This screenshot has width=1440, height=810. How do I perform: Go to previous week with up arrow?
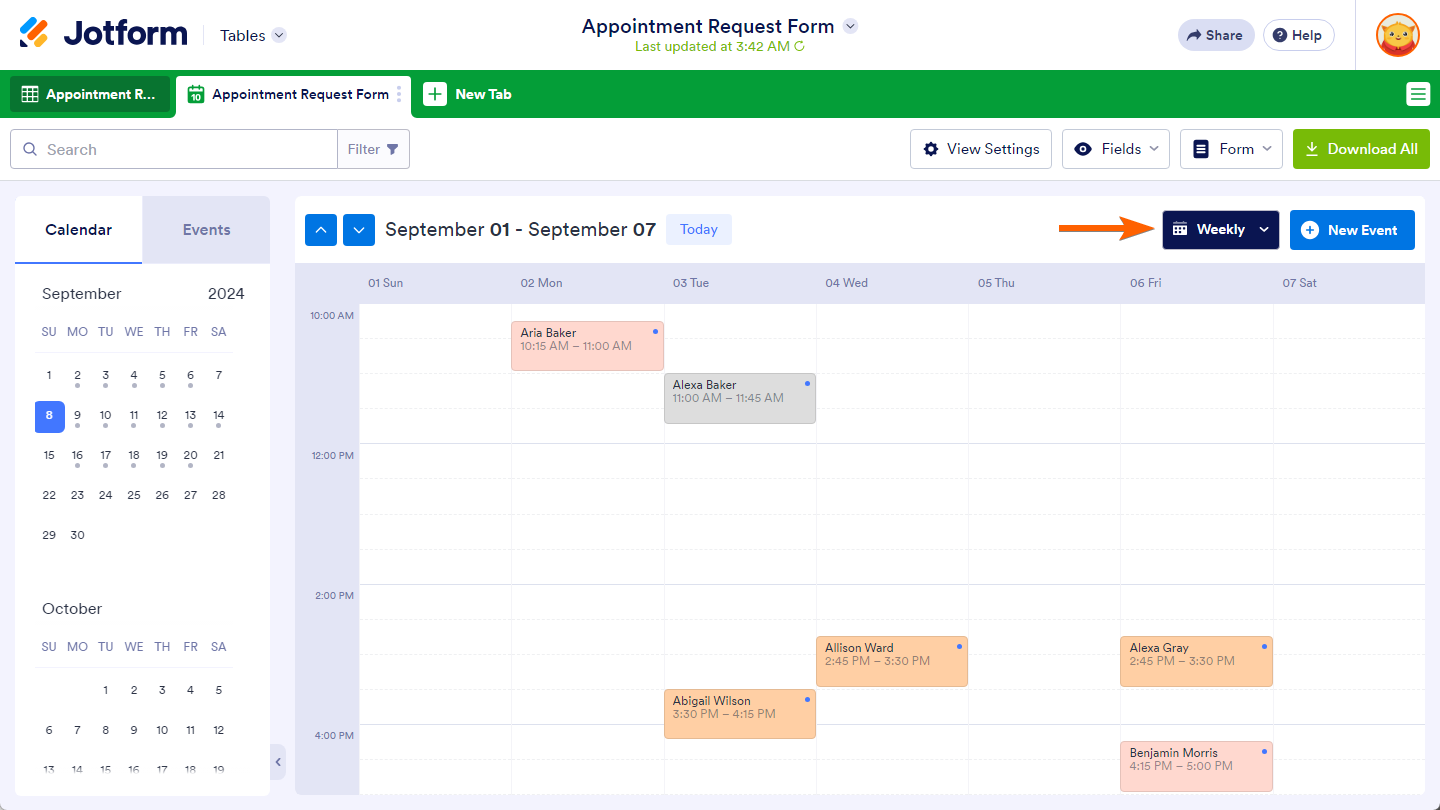[320, 230]
